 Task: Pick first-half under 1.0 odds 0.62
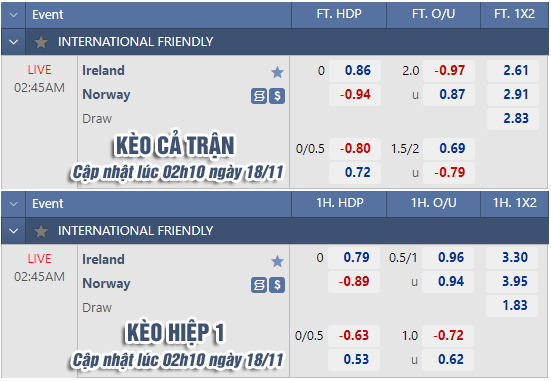pyautogui.click(x=448, y=360)
